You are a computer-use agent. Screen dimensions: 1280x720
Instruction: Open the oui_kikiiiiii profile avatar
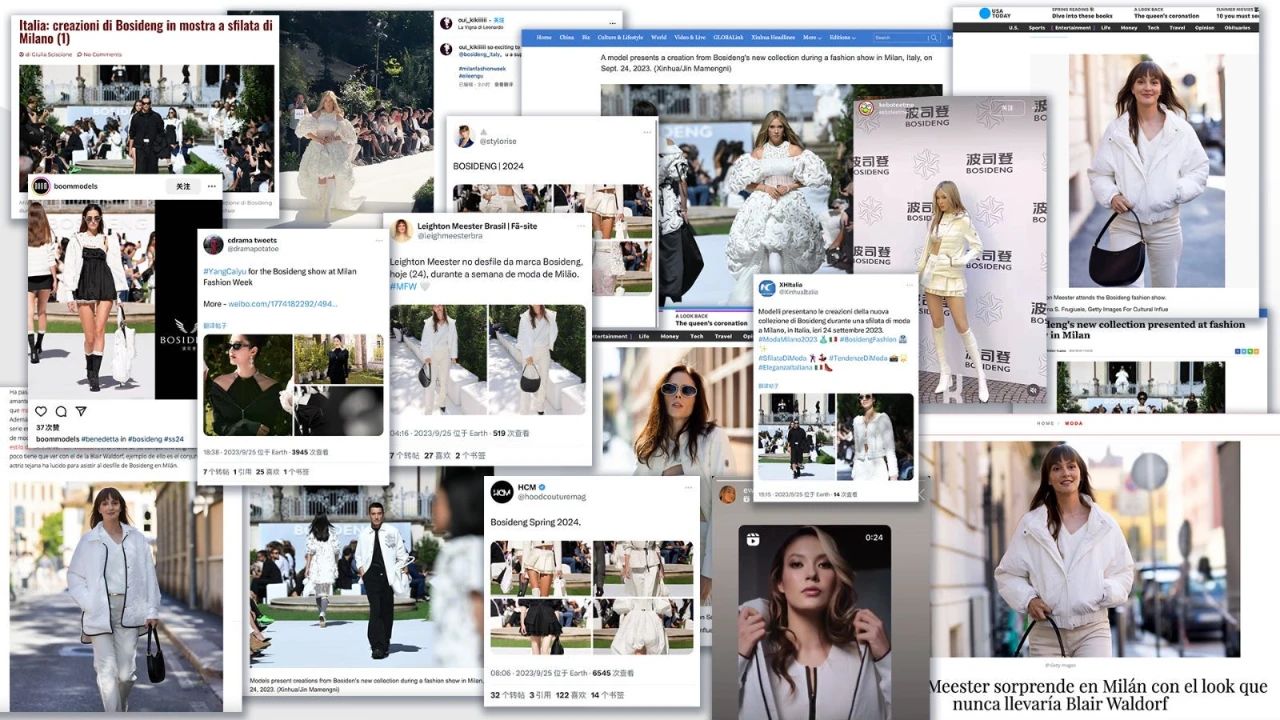(445, 22)
